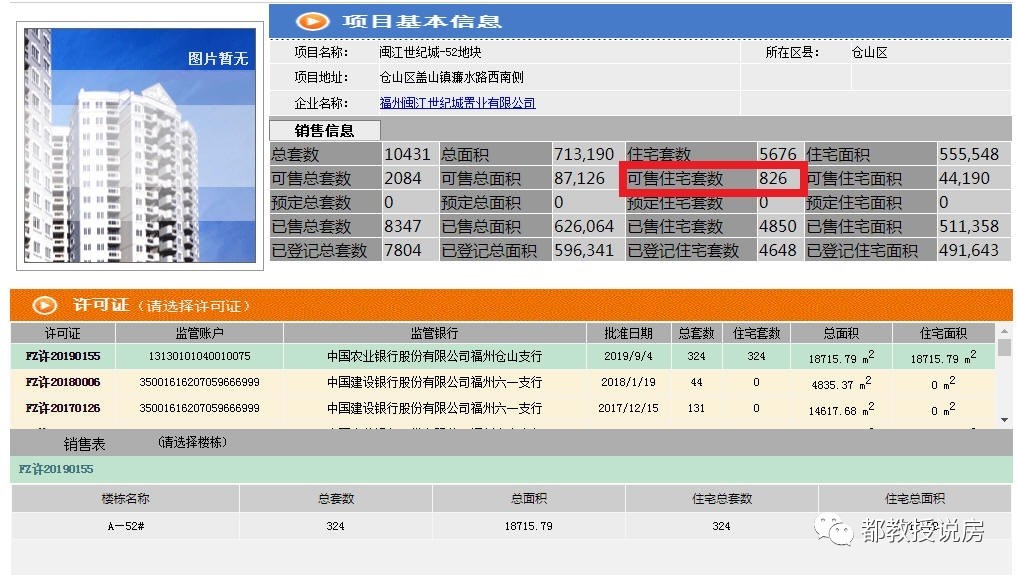Screen dimensions: 1018x575
Task: Click the sales table 总面积 value 18715.79
Action: click(x=528, y=526)
